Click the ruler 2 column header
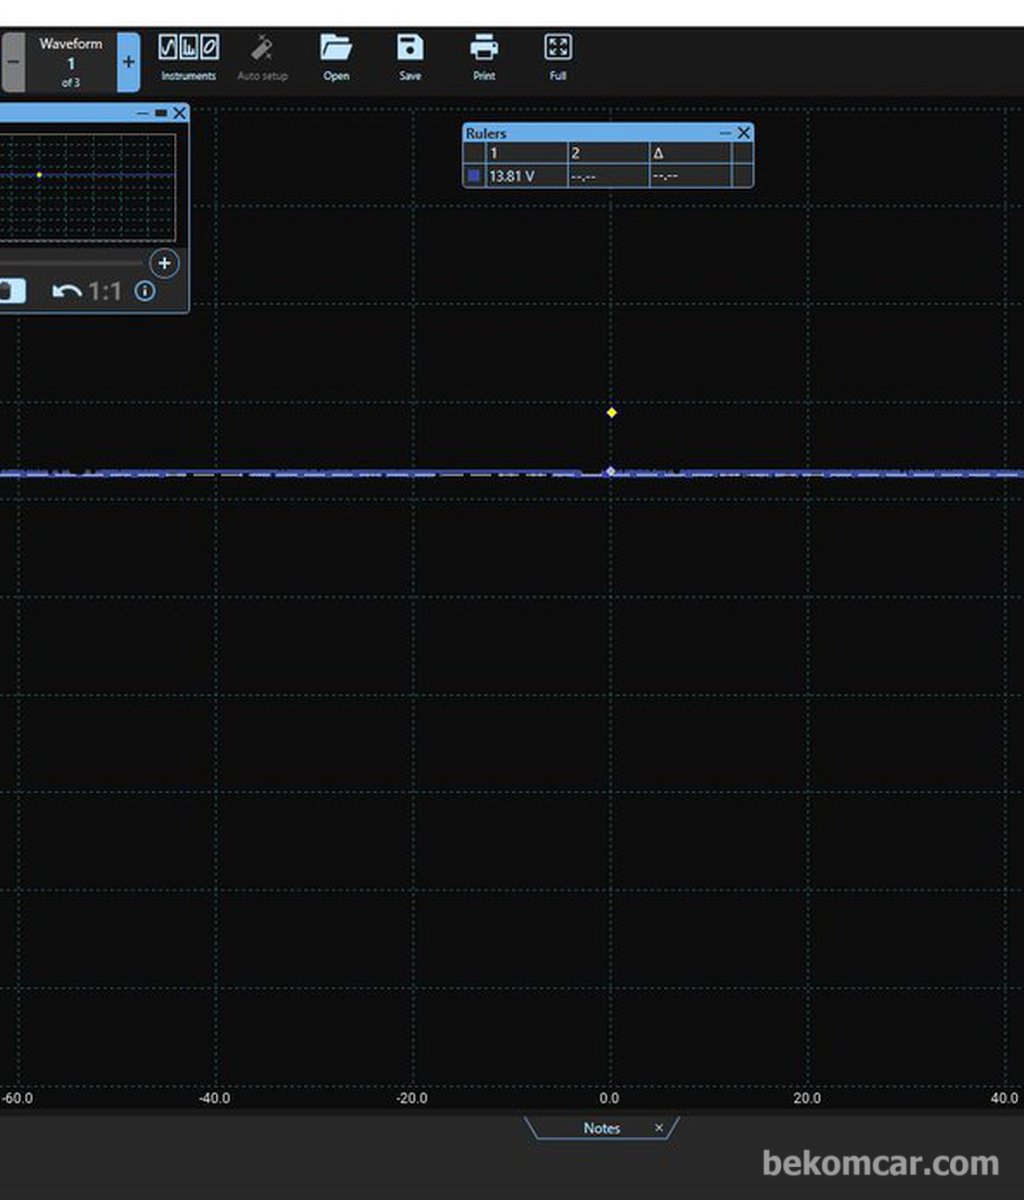 (607, 153)
